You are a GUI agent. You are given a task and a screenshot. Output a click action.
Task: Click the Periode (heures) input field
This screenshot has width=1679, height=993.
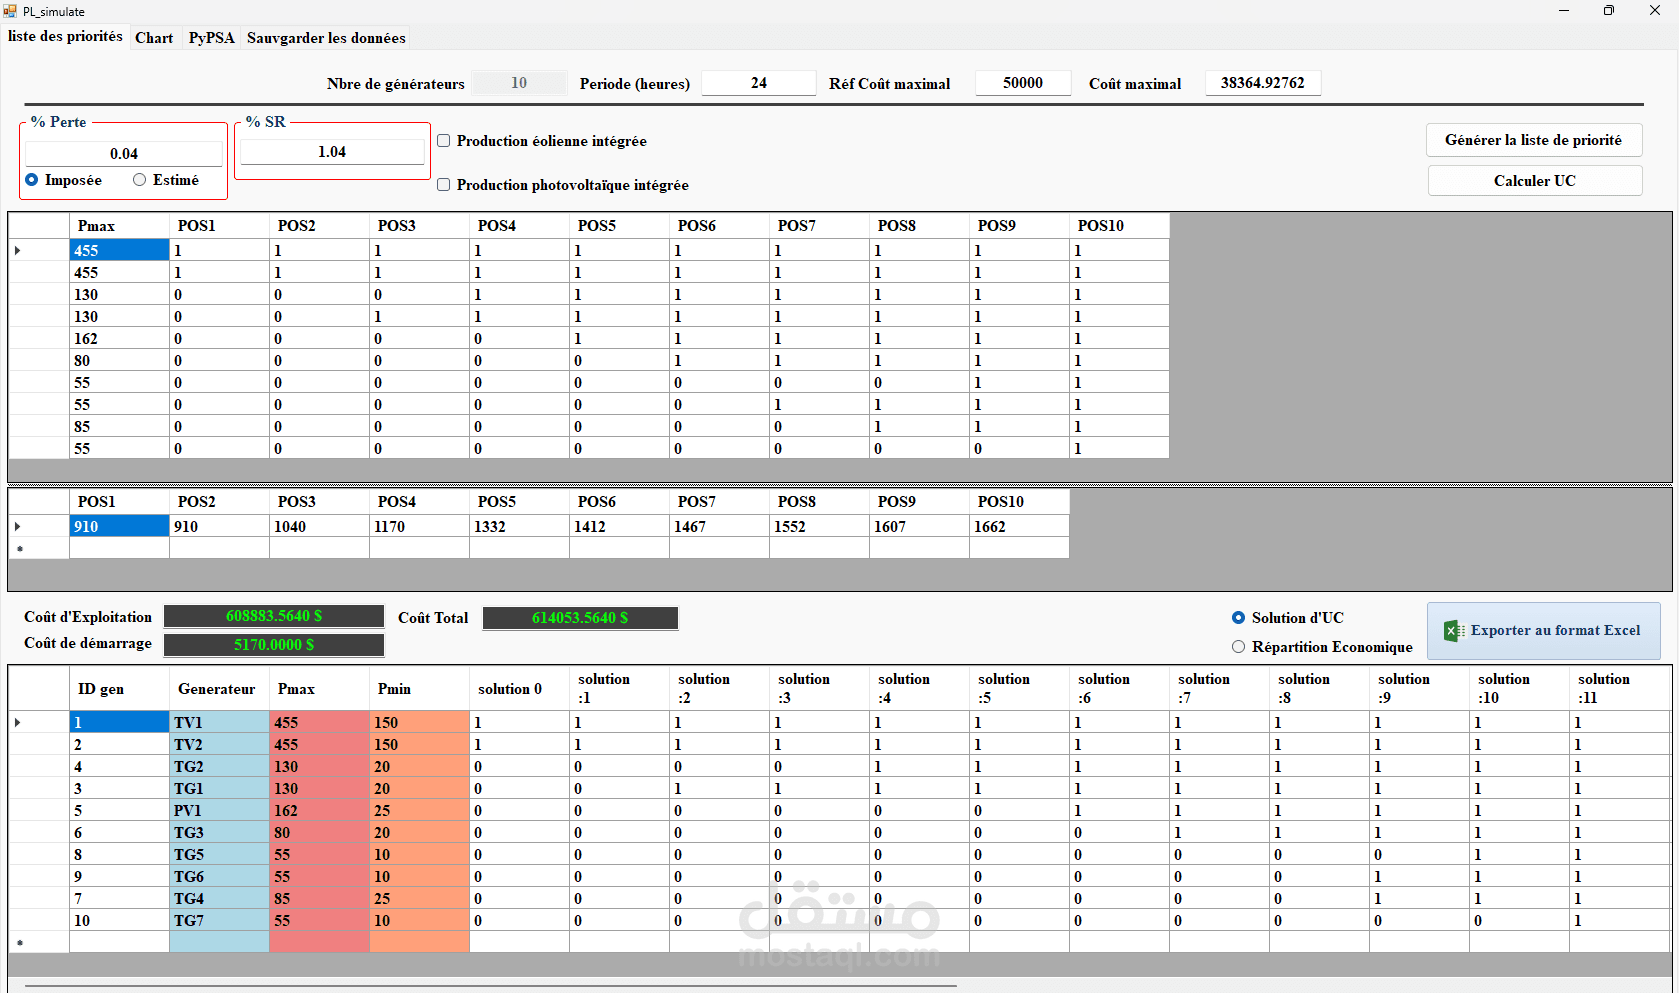tap(759, 83)
